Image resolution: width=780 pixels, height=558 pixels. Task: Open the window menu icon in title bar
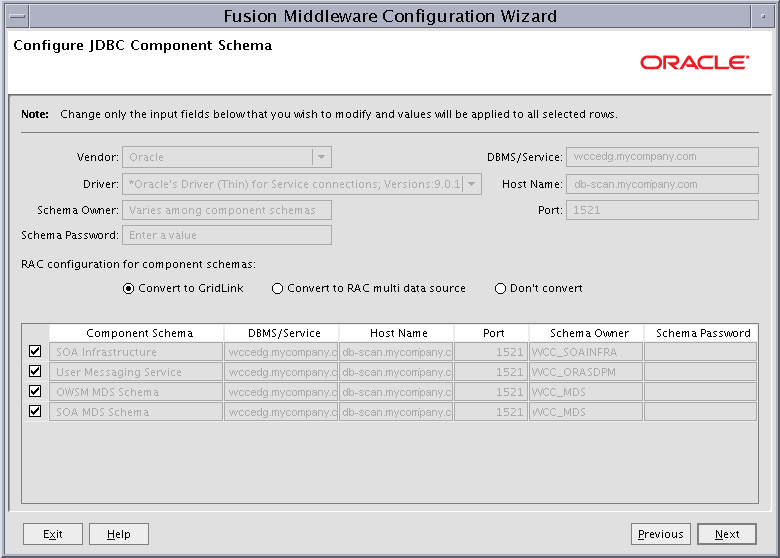click(18, 16)
